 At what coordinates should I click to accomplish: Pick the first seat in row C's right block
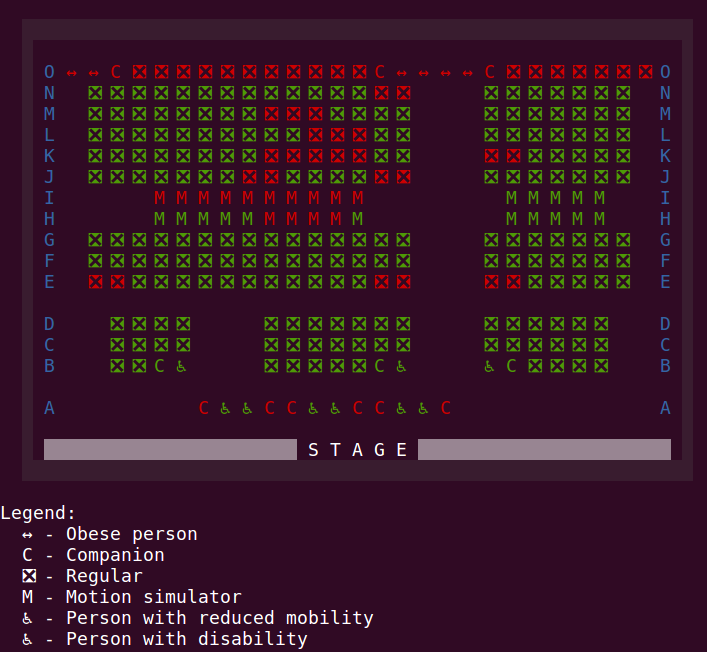tap(491, 345)
